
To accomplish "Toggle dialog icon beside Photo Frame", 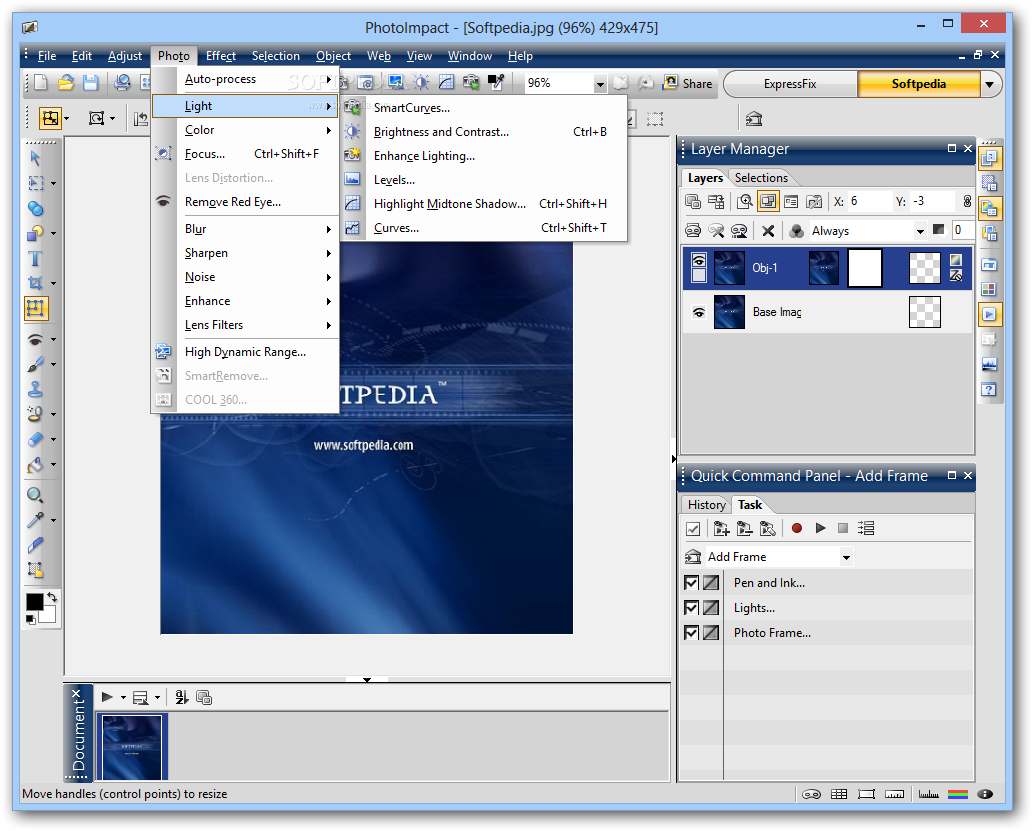I will pyautogui.click(x=711, y=633).
